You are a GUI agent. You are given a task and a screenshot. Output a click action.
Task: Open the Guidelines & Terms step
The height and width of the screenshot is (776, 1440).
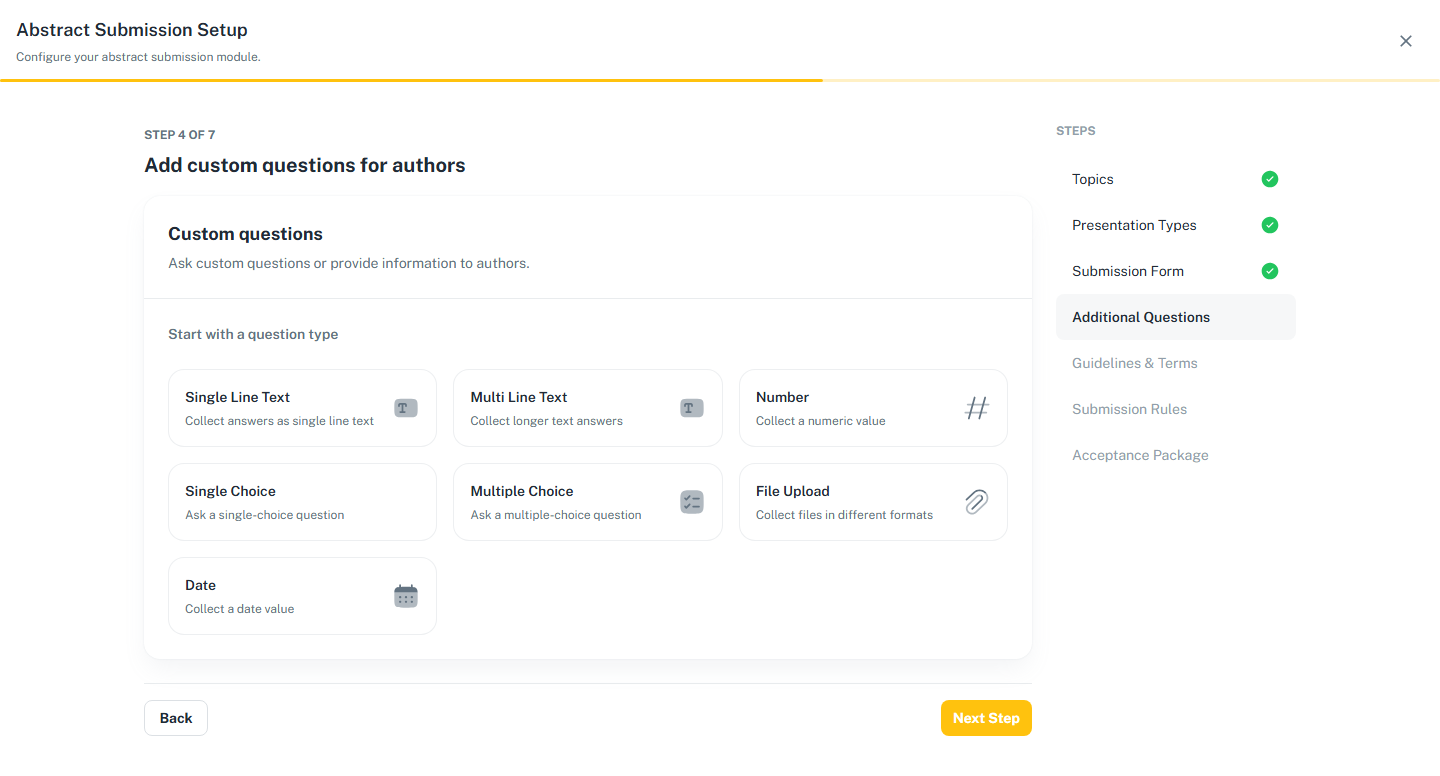pyautogui.click(x=1176, y=363)
